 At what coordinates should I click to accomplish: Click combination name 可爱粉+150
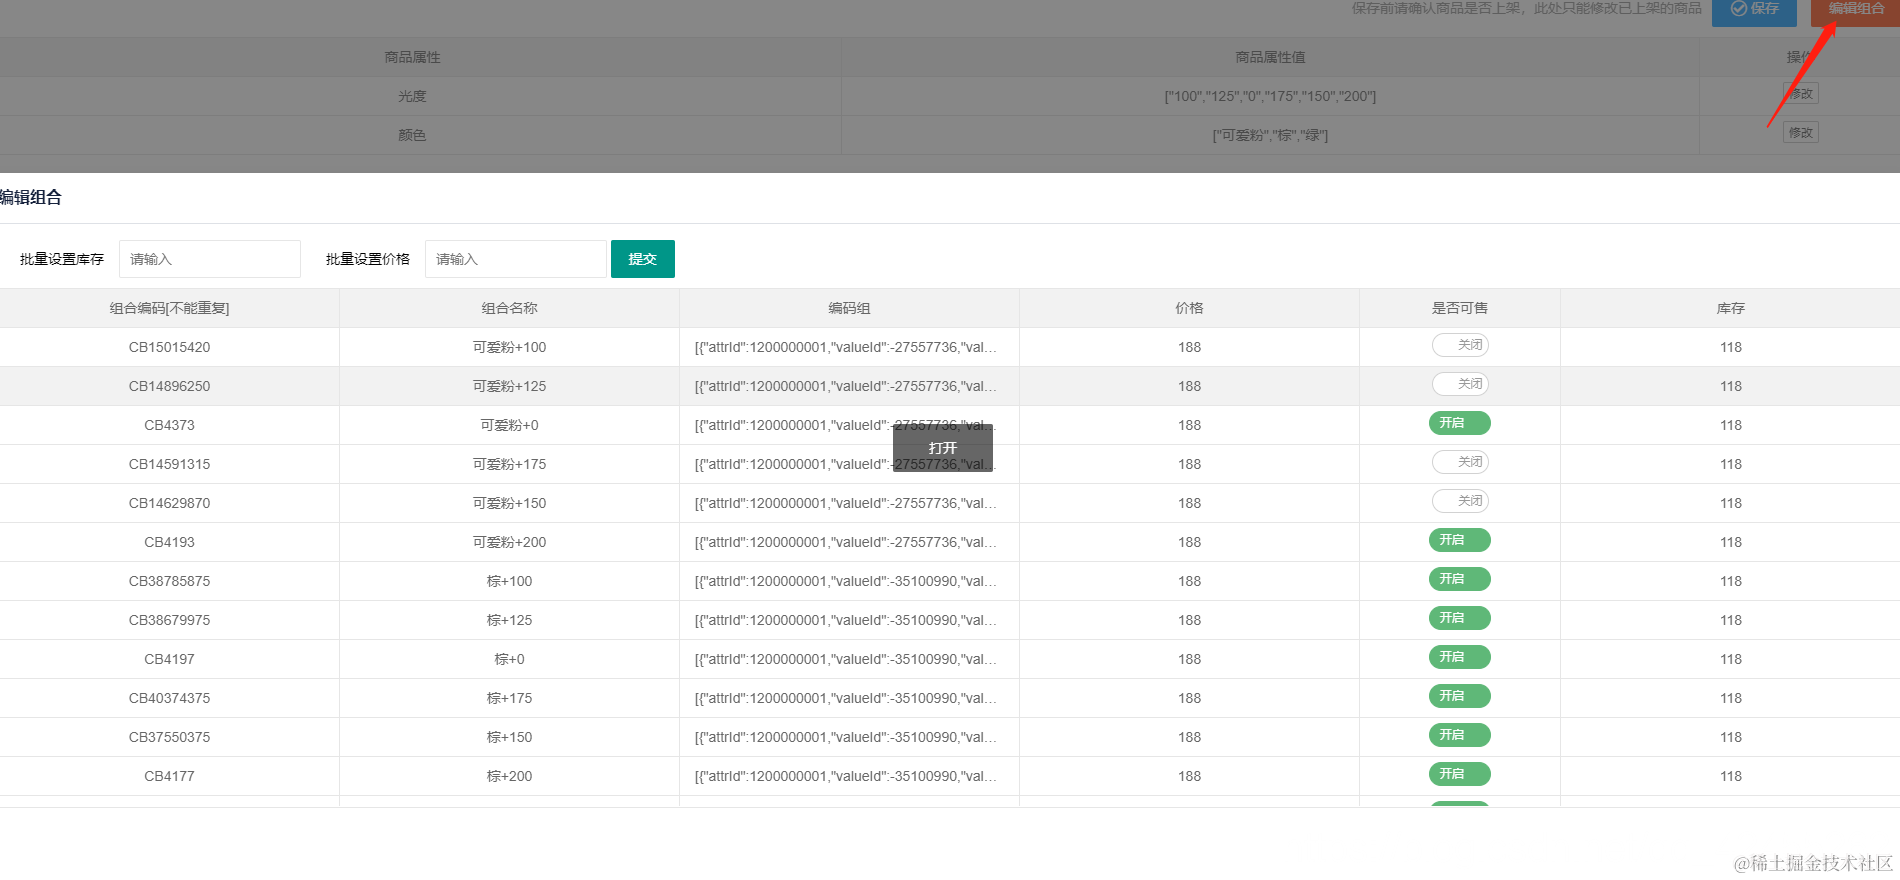pyautogui.click(x=510, y=503)
